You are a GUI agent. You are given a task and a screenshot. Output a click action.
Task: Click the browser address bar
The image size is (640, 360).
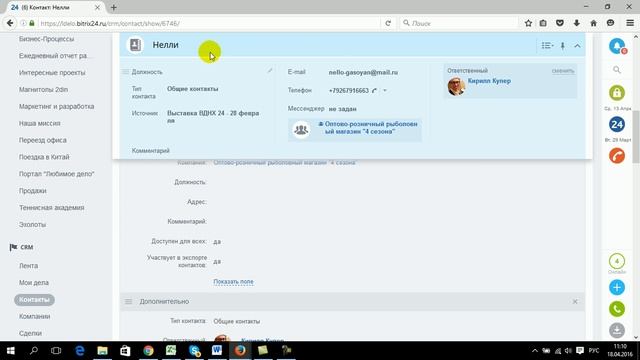click(x=208, y=23)
